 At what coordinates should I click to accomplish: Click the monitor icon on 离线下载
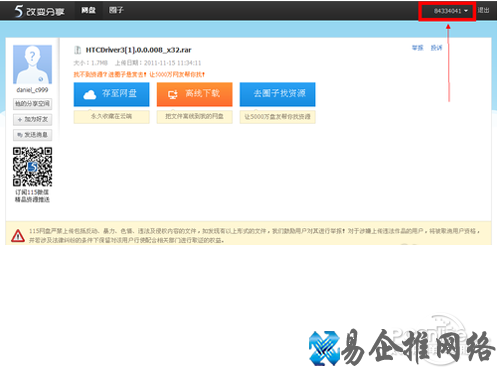(x=173, y=95)
